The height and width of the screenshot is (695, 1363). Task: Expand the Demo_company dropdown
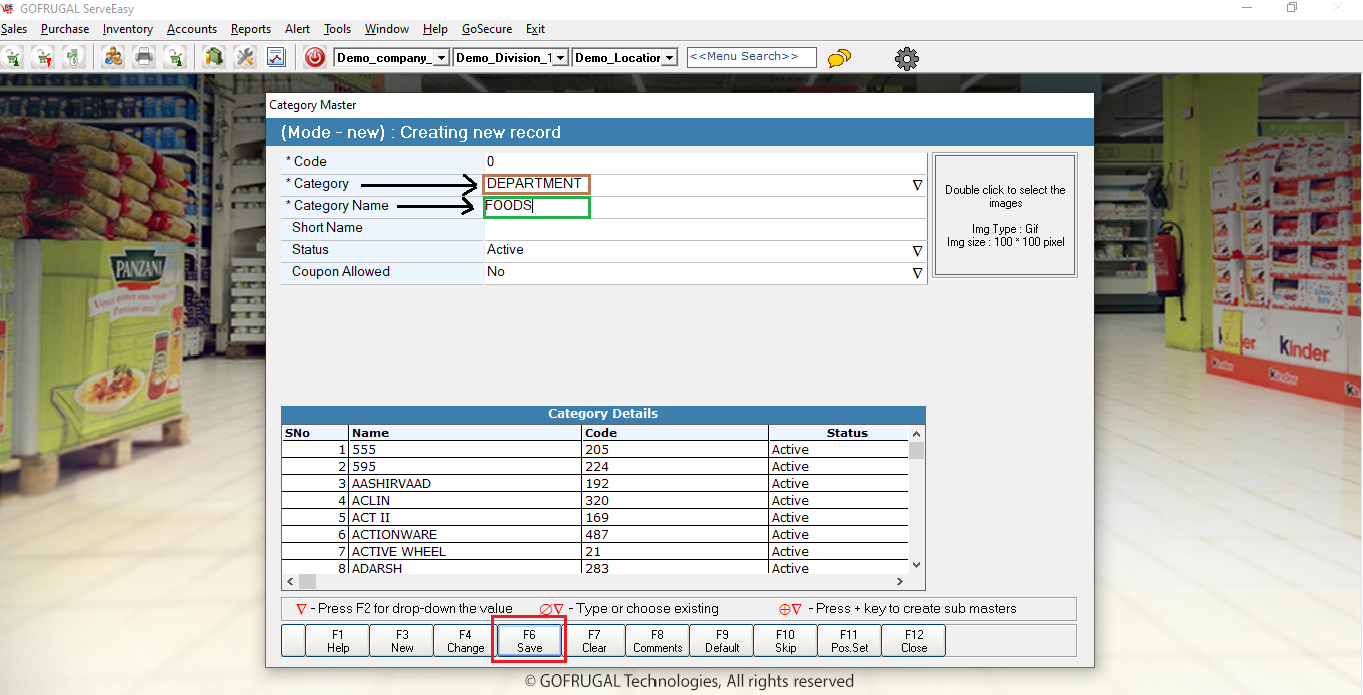point(441,58)
